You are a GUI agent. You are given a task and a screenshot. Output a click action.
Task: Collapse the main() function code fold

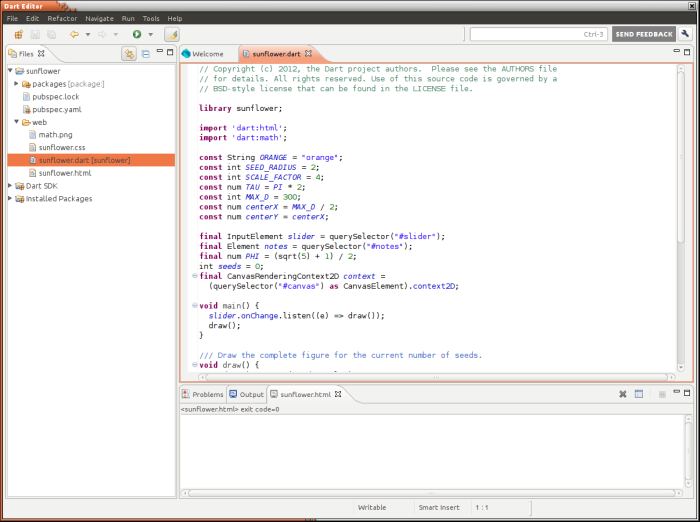click(x=194, y=305)
